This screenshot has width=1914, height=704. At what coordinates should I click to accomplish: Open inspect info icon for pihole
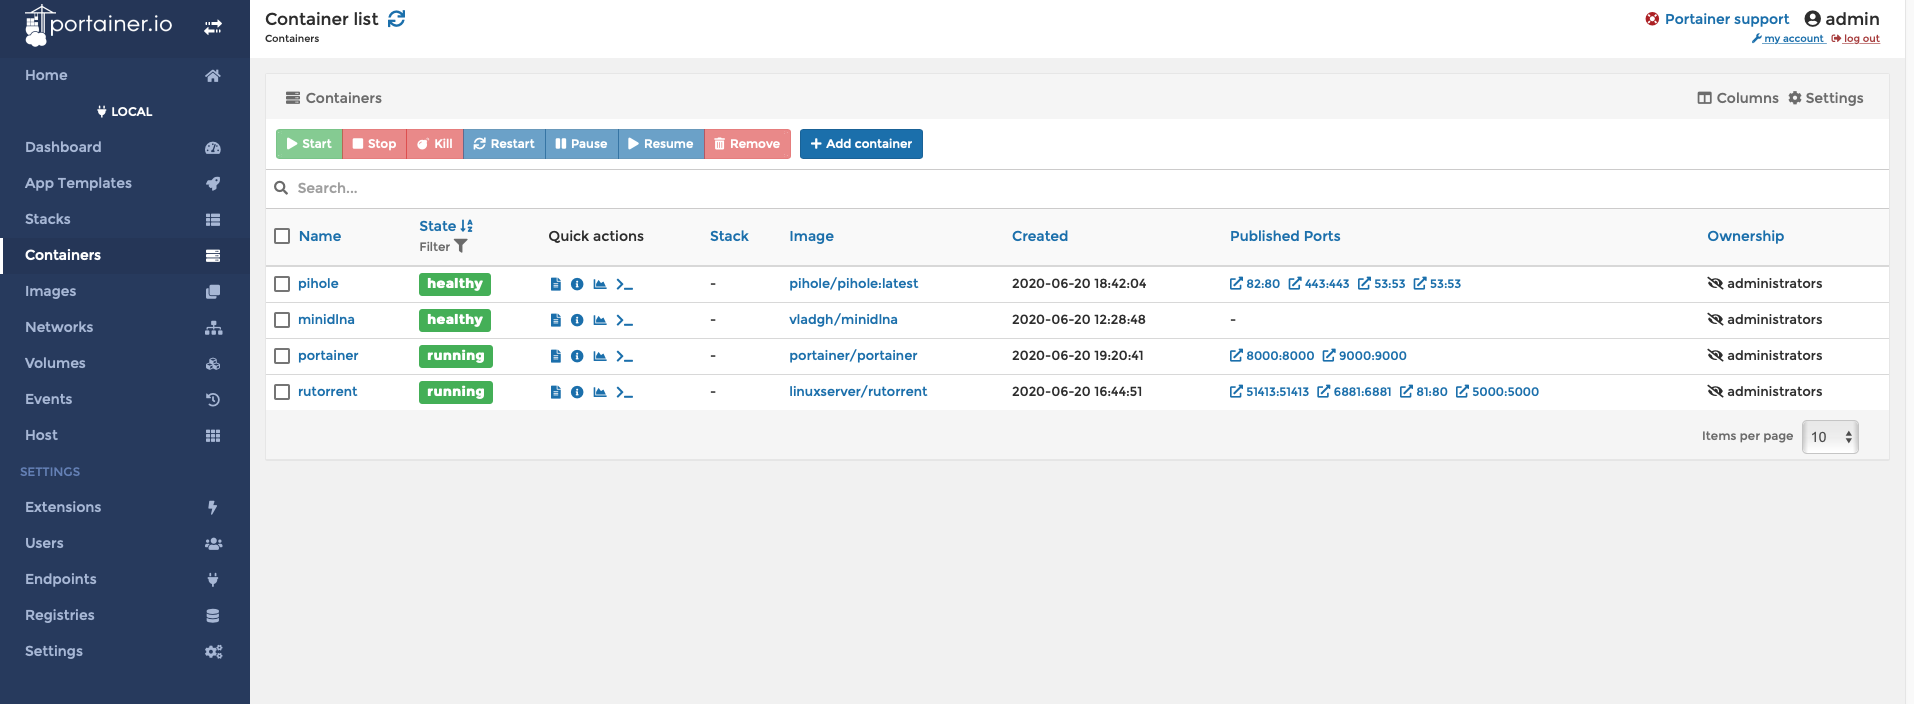[577, 284]
